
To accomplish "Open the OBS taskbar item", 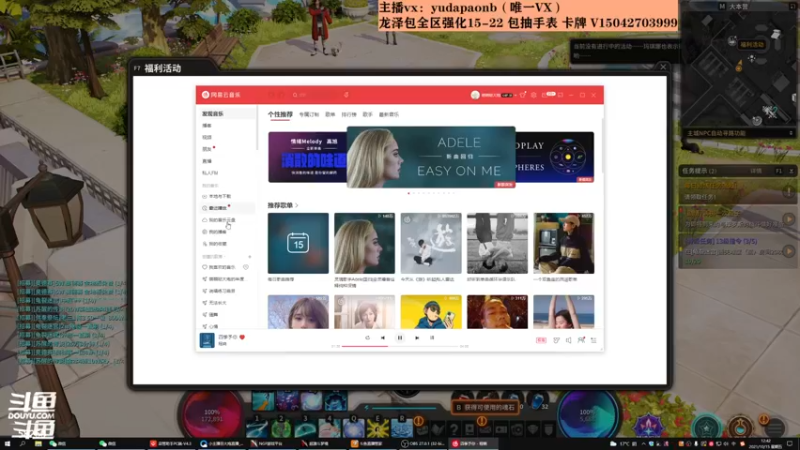I will pyautogui.click(x=421, y=444).
